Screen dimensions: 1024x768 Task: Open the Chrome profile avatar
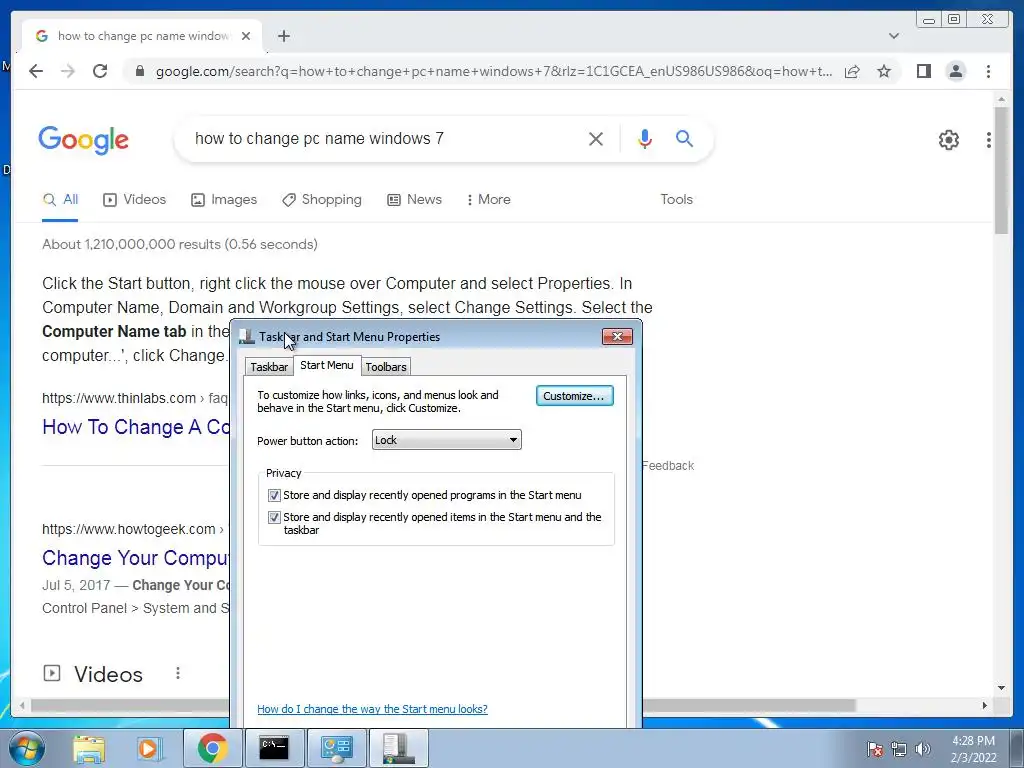click(x=955, y=71)
